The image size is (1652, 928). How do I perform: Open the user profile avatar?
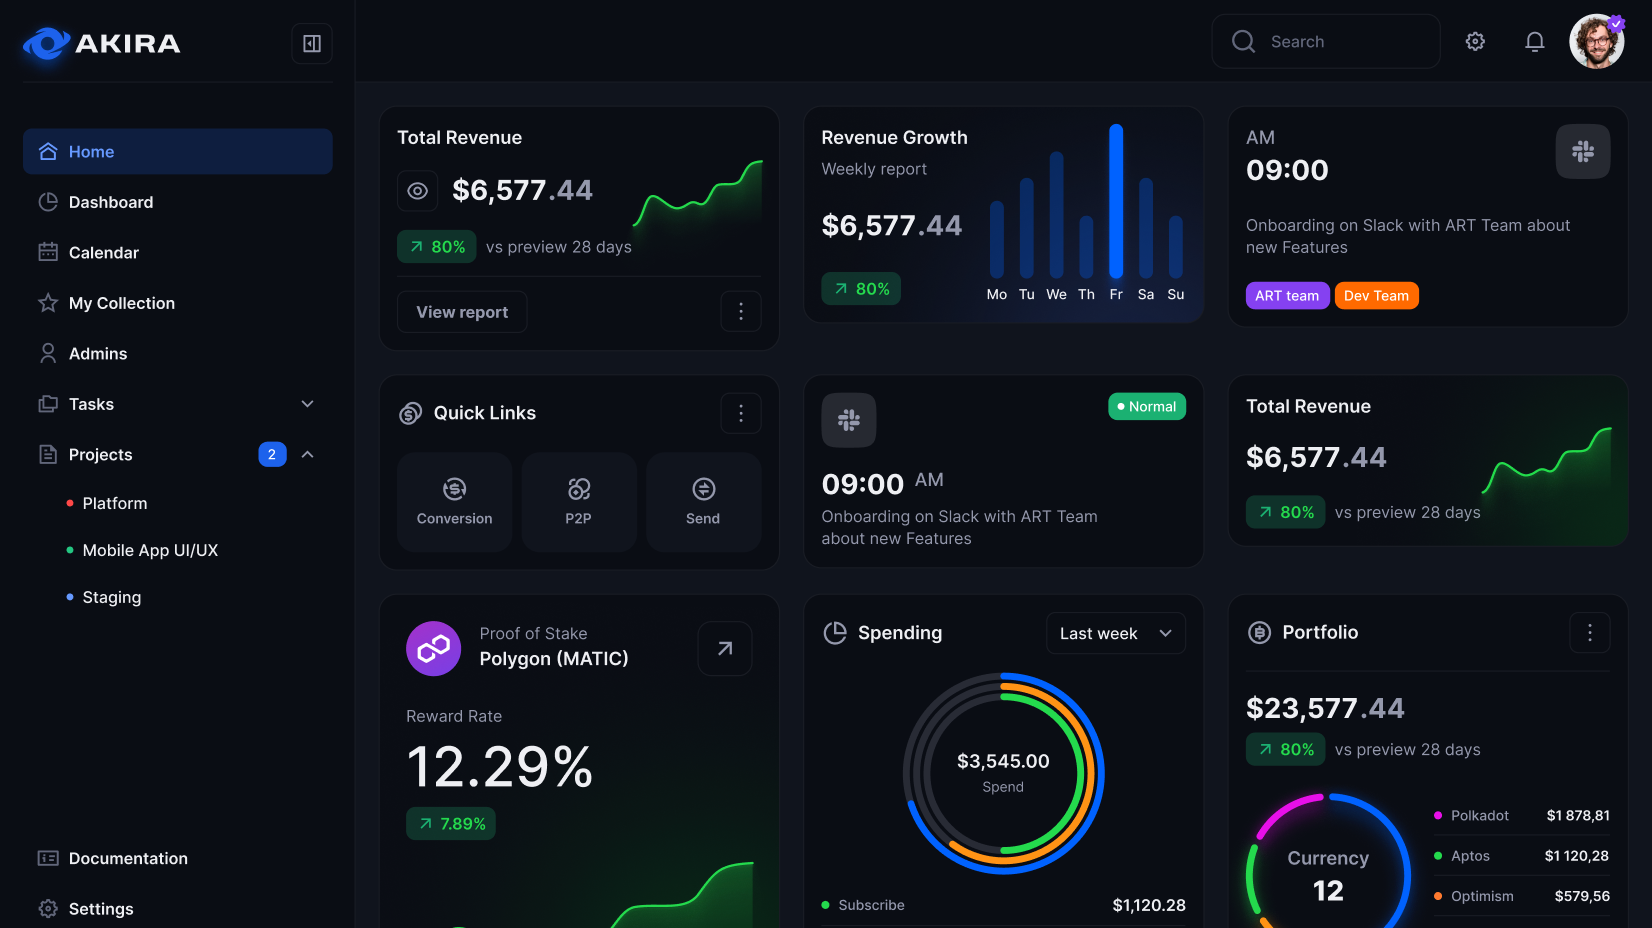1596,41
